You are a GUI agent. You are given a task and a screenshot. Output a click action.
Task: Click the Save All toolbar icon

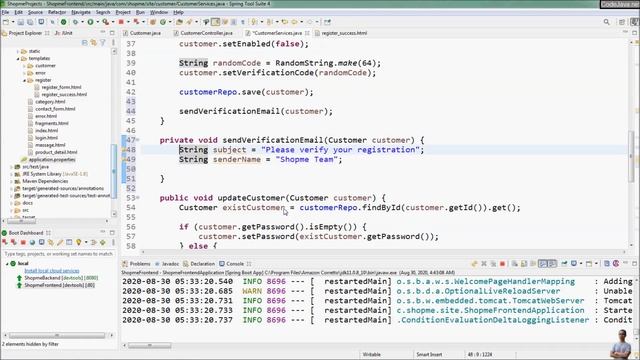click(x=30, y=22)
